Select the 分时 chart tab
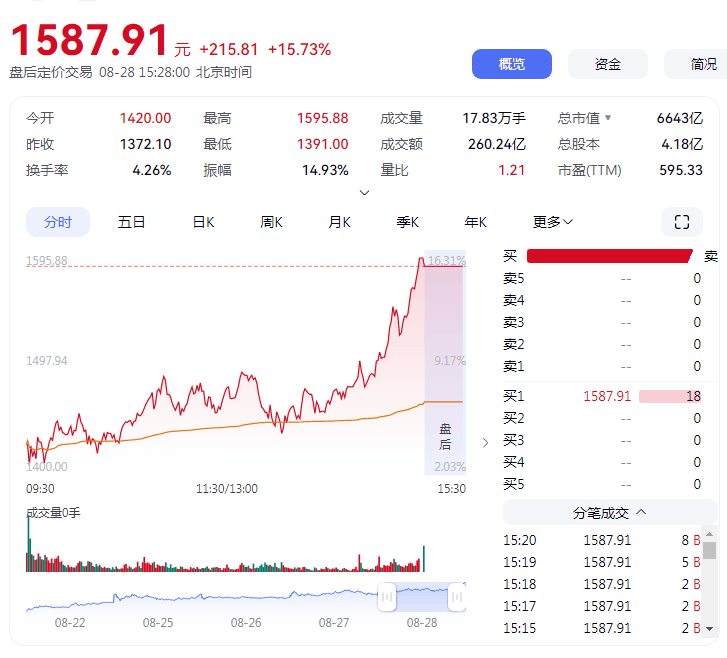This screenshot has width=727, height=658. pyautogui.click(x=58, y=222)
